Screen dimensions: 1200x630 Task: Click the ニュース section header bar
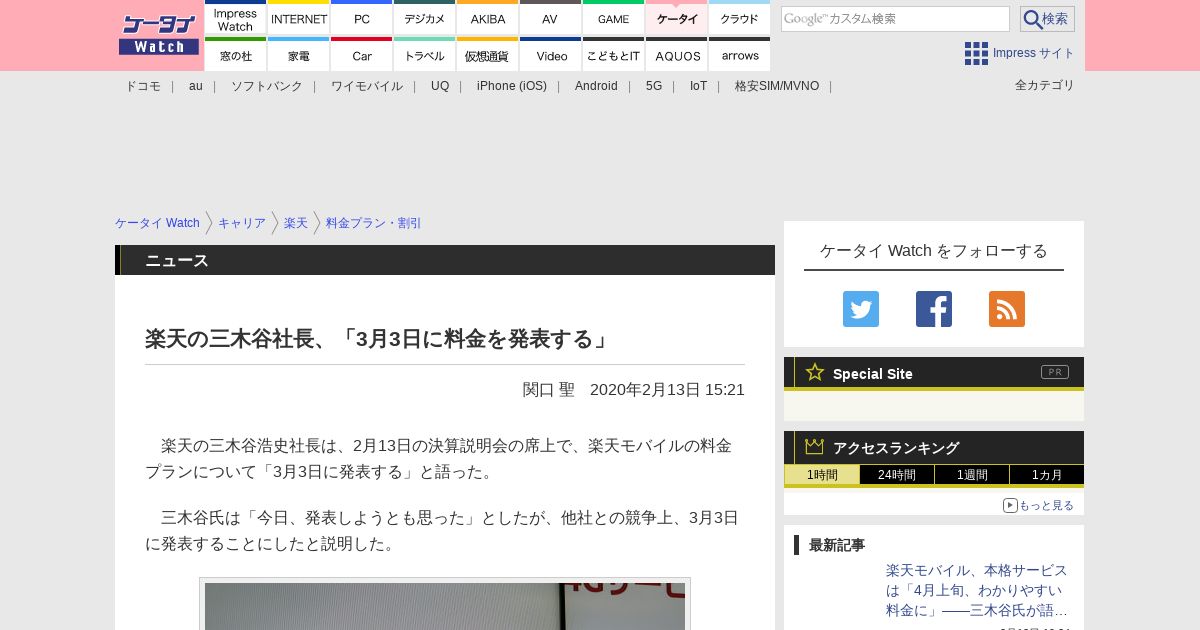[445, 260]
